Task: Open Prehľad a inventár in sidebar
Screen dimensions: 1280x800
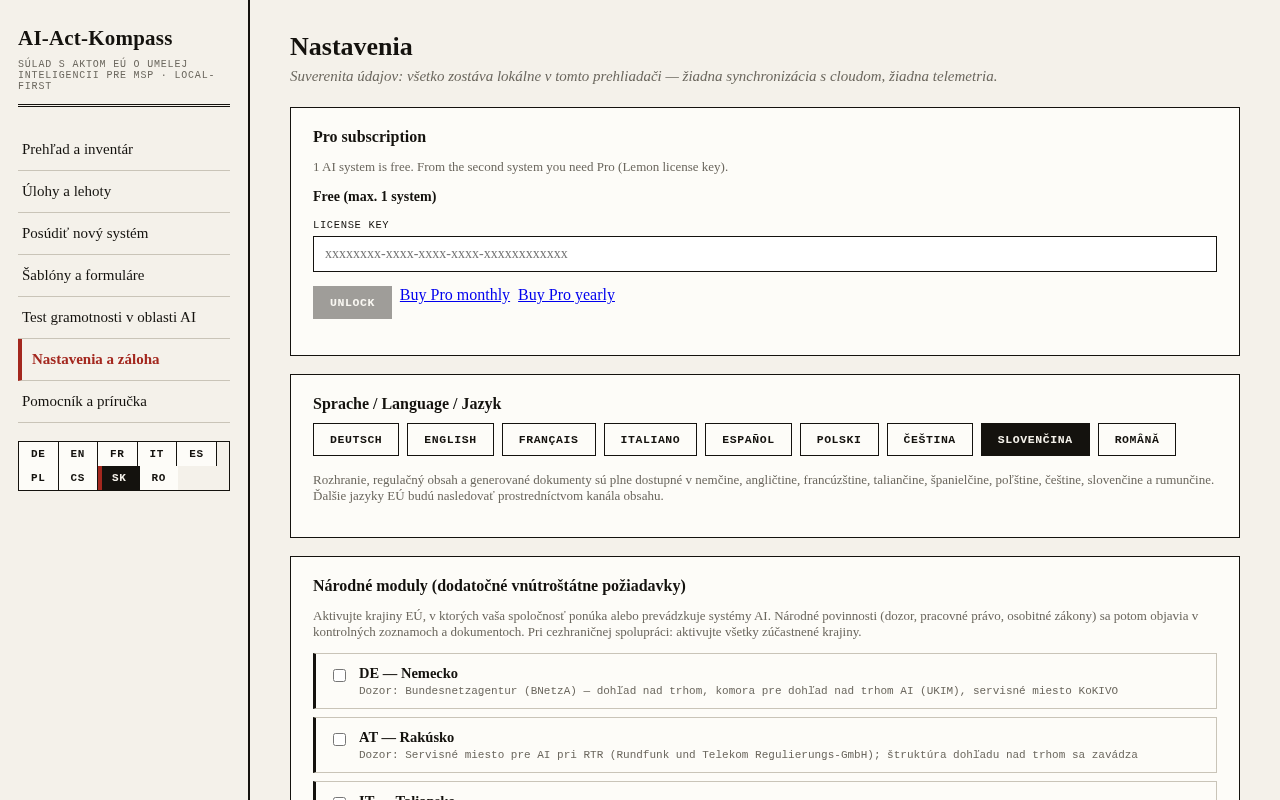Action: pyautogui.click(x=124, y=149)
